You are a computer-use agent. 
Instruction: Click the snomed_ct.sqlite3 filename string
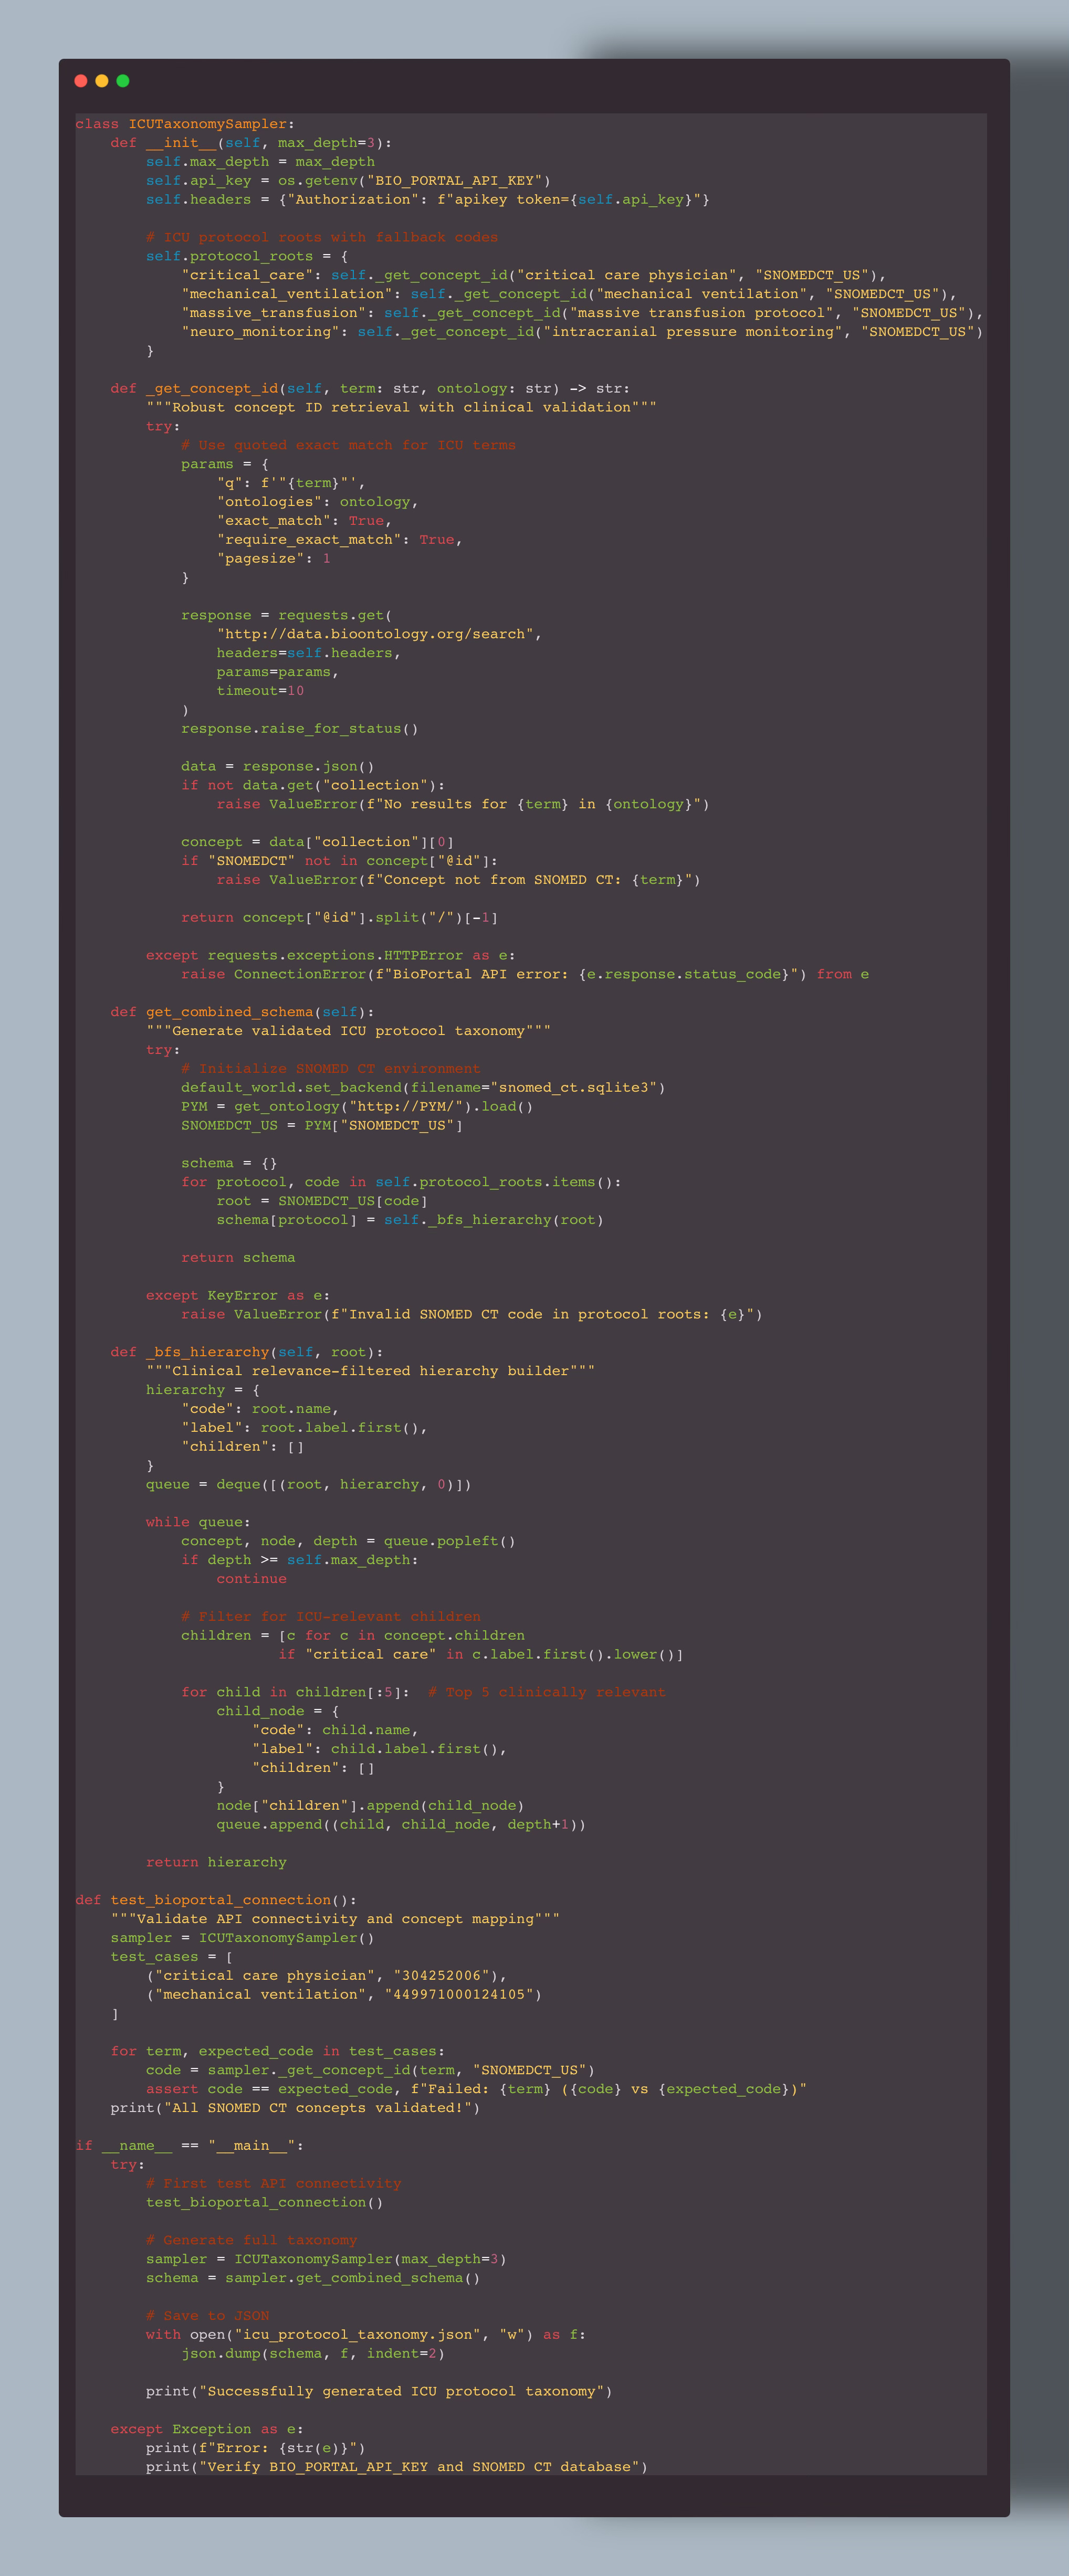click(573, 1088)
